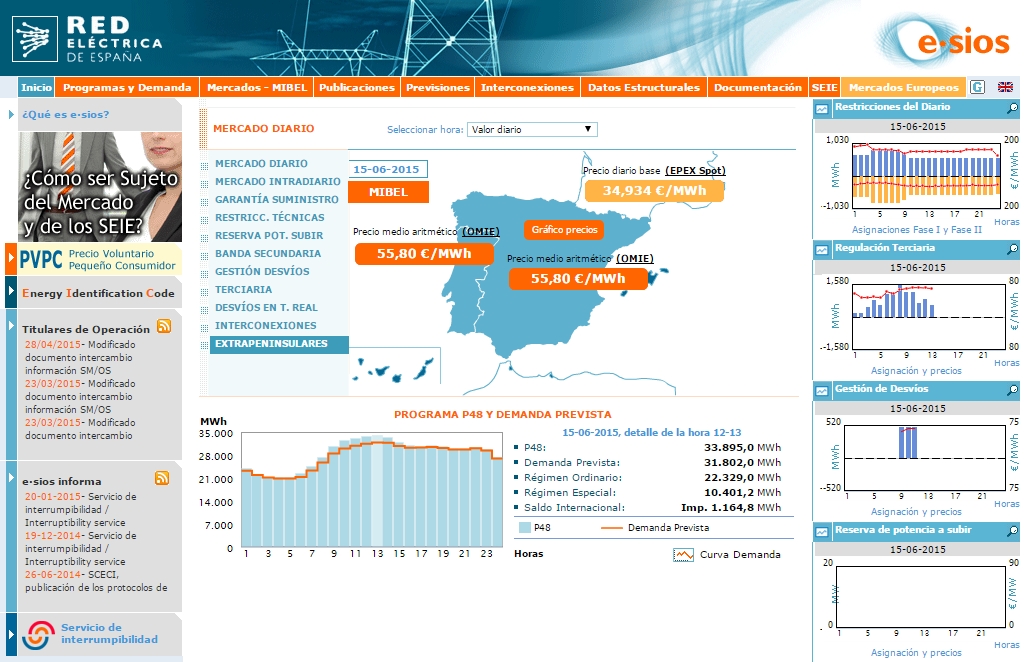Expand the ¿Qué es e·sios? arrow

pyautogui.click(x=11, y=114)
